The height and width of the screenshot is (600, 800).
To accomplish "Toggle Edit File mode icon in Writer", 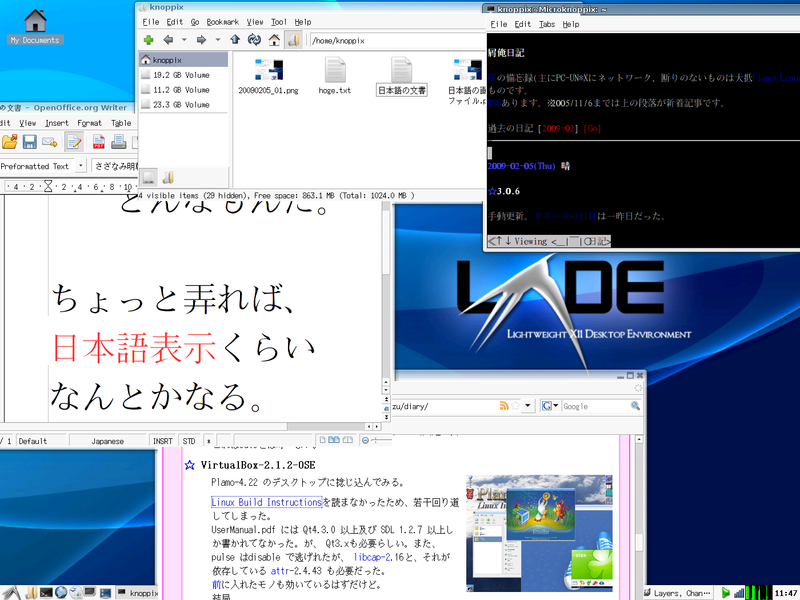I will 74,141.
